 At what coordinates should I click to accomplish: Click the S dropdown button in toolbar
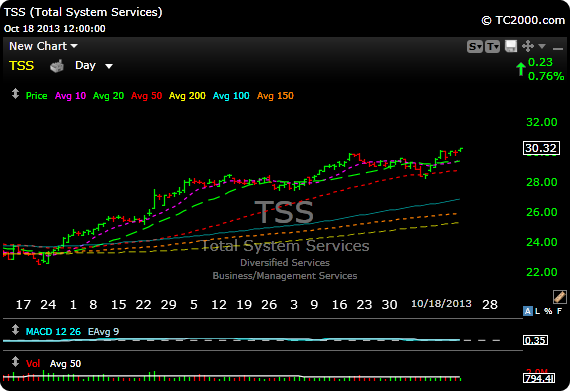pos(475,47)
